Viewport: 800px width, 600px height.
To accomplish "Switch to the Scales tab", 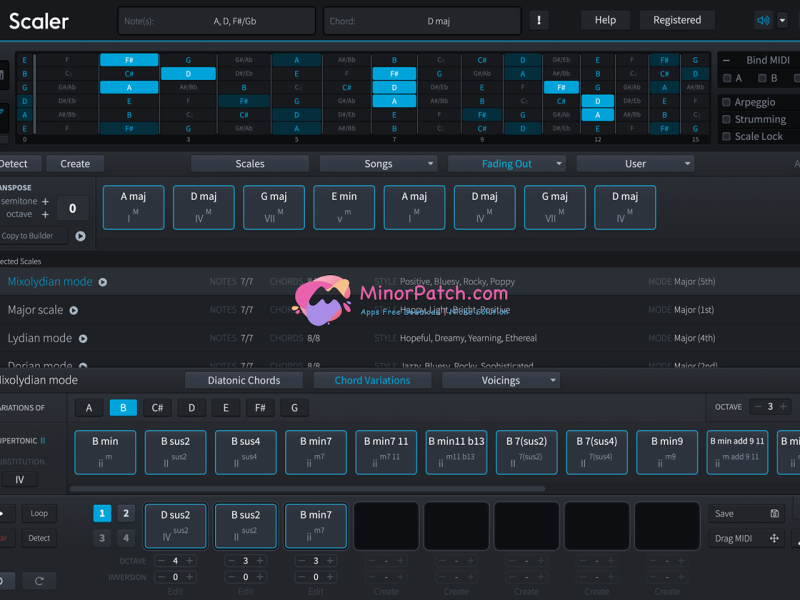I will click(x=250, y=164).
